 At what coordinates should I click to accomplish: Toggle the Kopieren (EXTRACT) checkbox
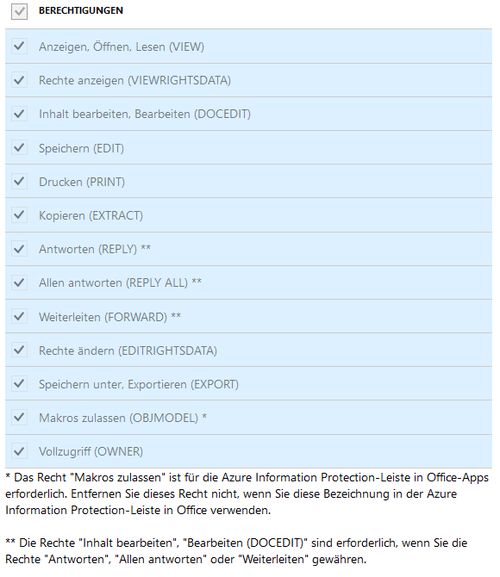(19, 215)
